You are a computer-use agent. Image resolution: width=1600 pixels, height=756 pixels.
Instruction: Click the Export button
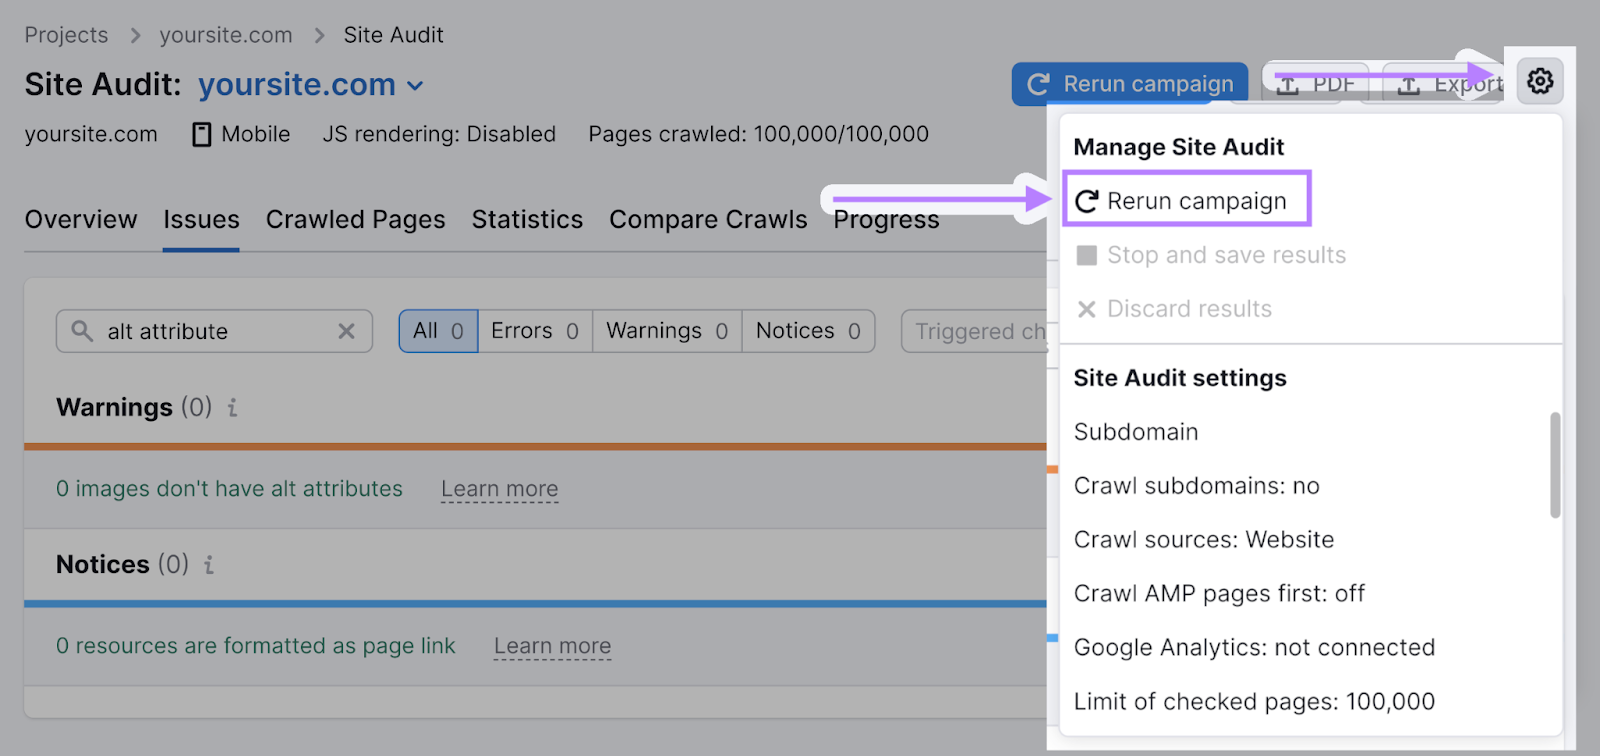tap(1443, 85)
